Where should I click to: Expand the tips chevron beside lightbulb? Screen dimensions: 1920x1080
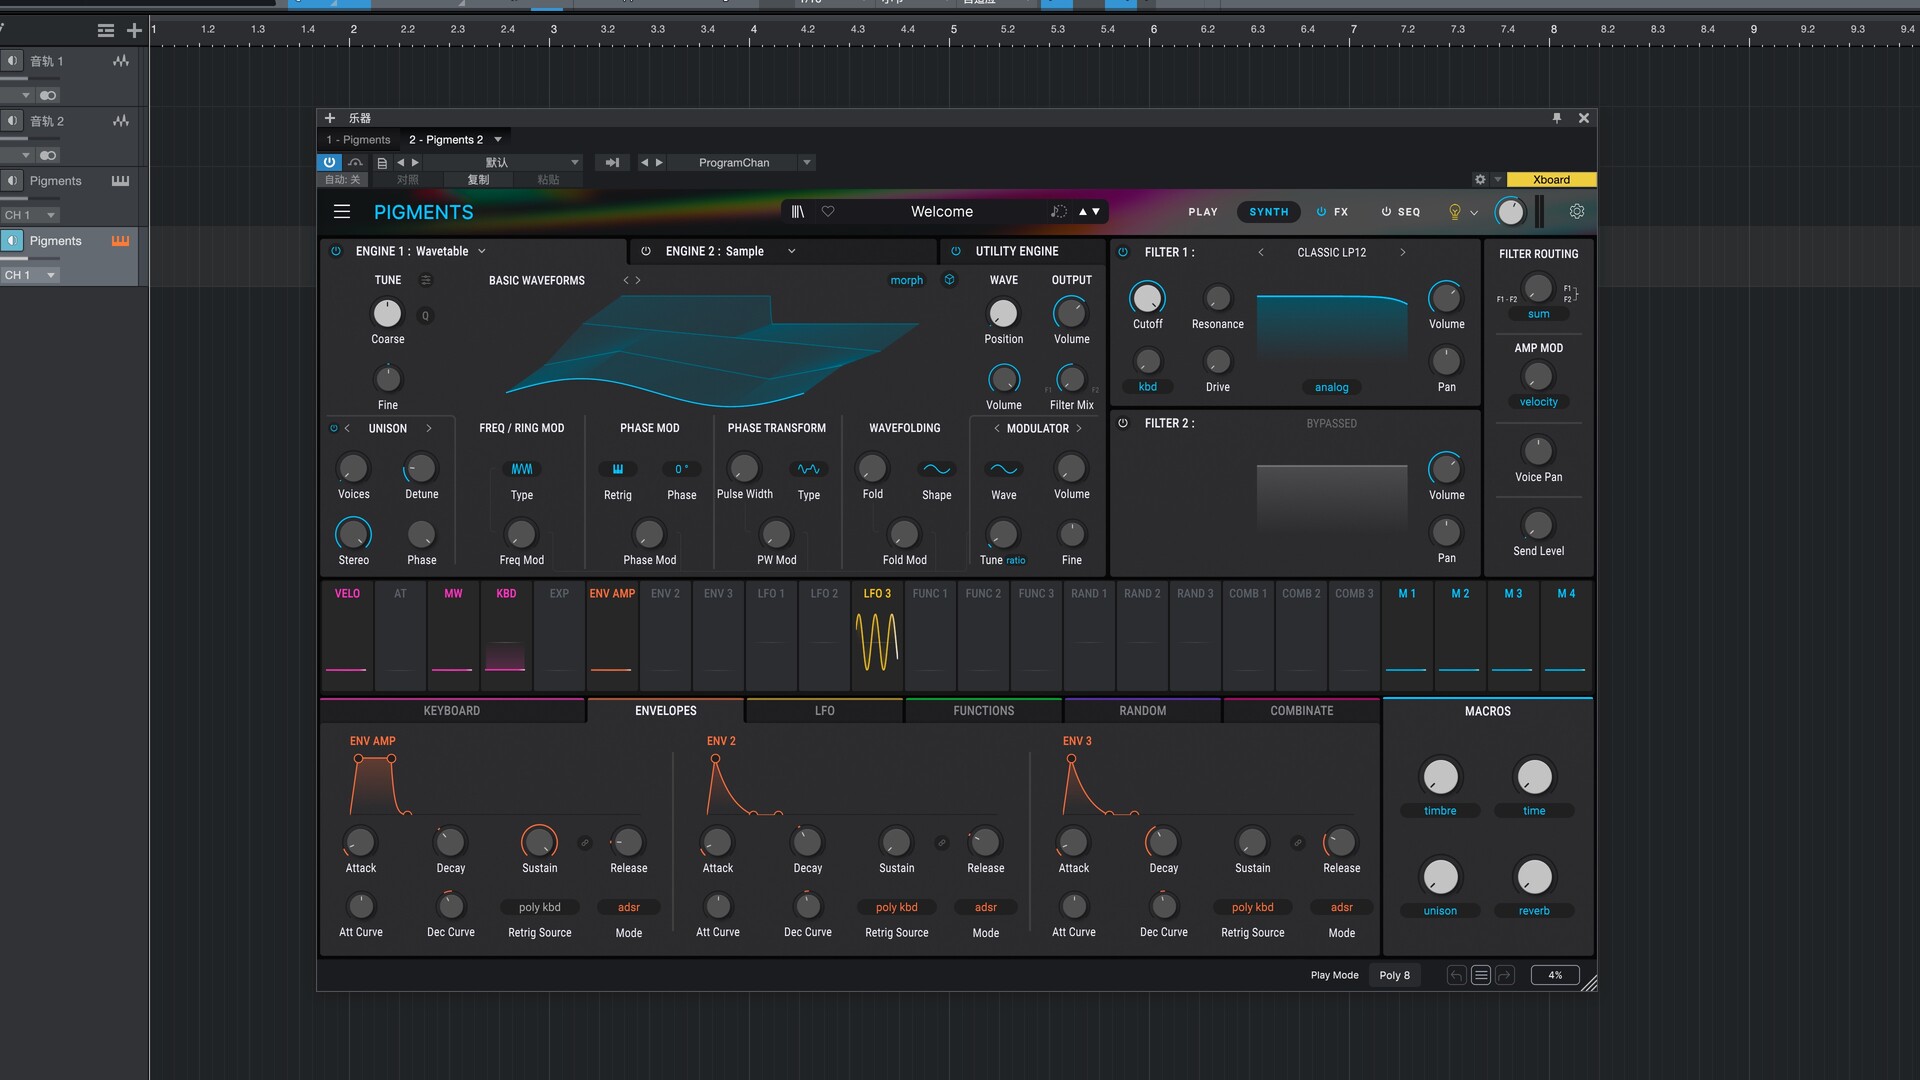point(1474,212)
